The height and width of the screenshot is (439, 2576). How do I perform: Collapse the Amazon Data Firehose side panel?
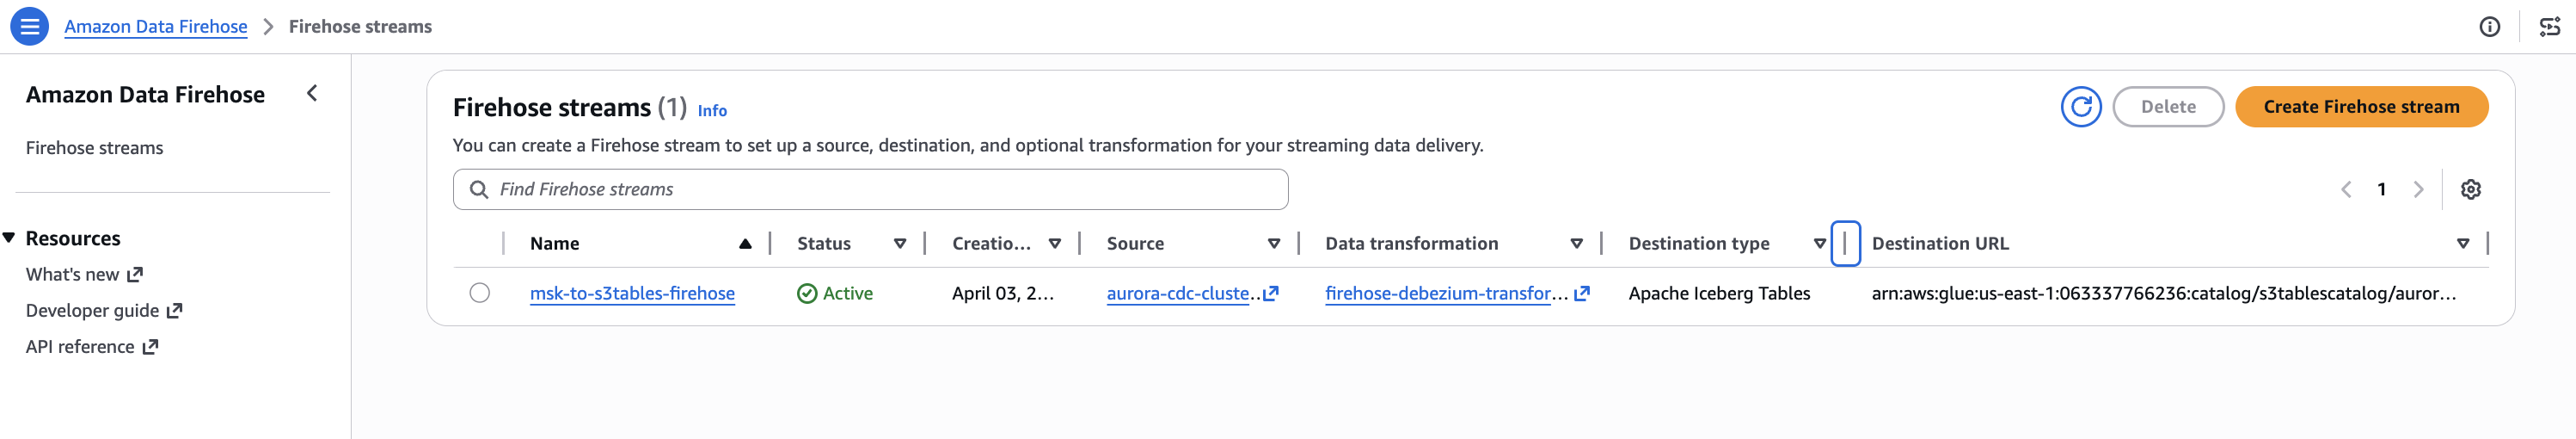coord(312,93)
